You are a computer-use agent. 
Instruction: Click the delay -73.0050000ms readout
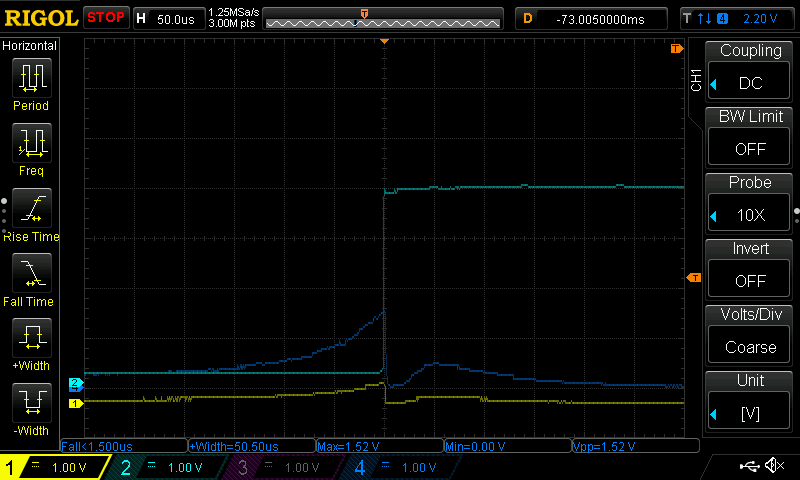(600, 19)
